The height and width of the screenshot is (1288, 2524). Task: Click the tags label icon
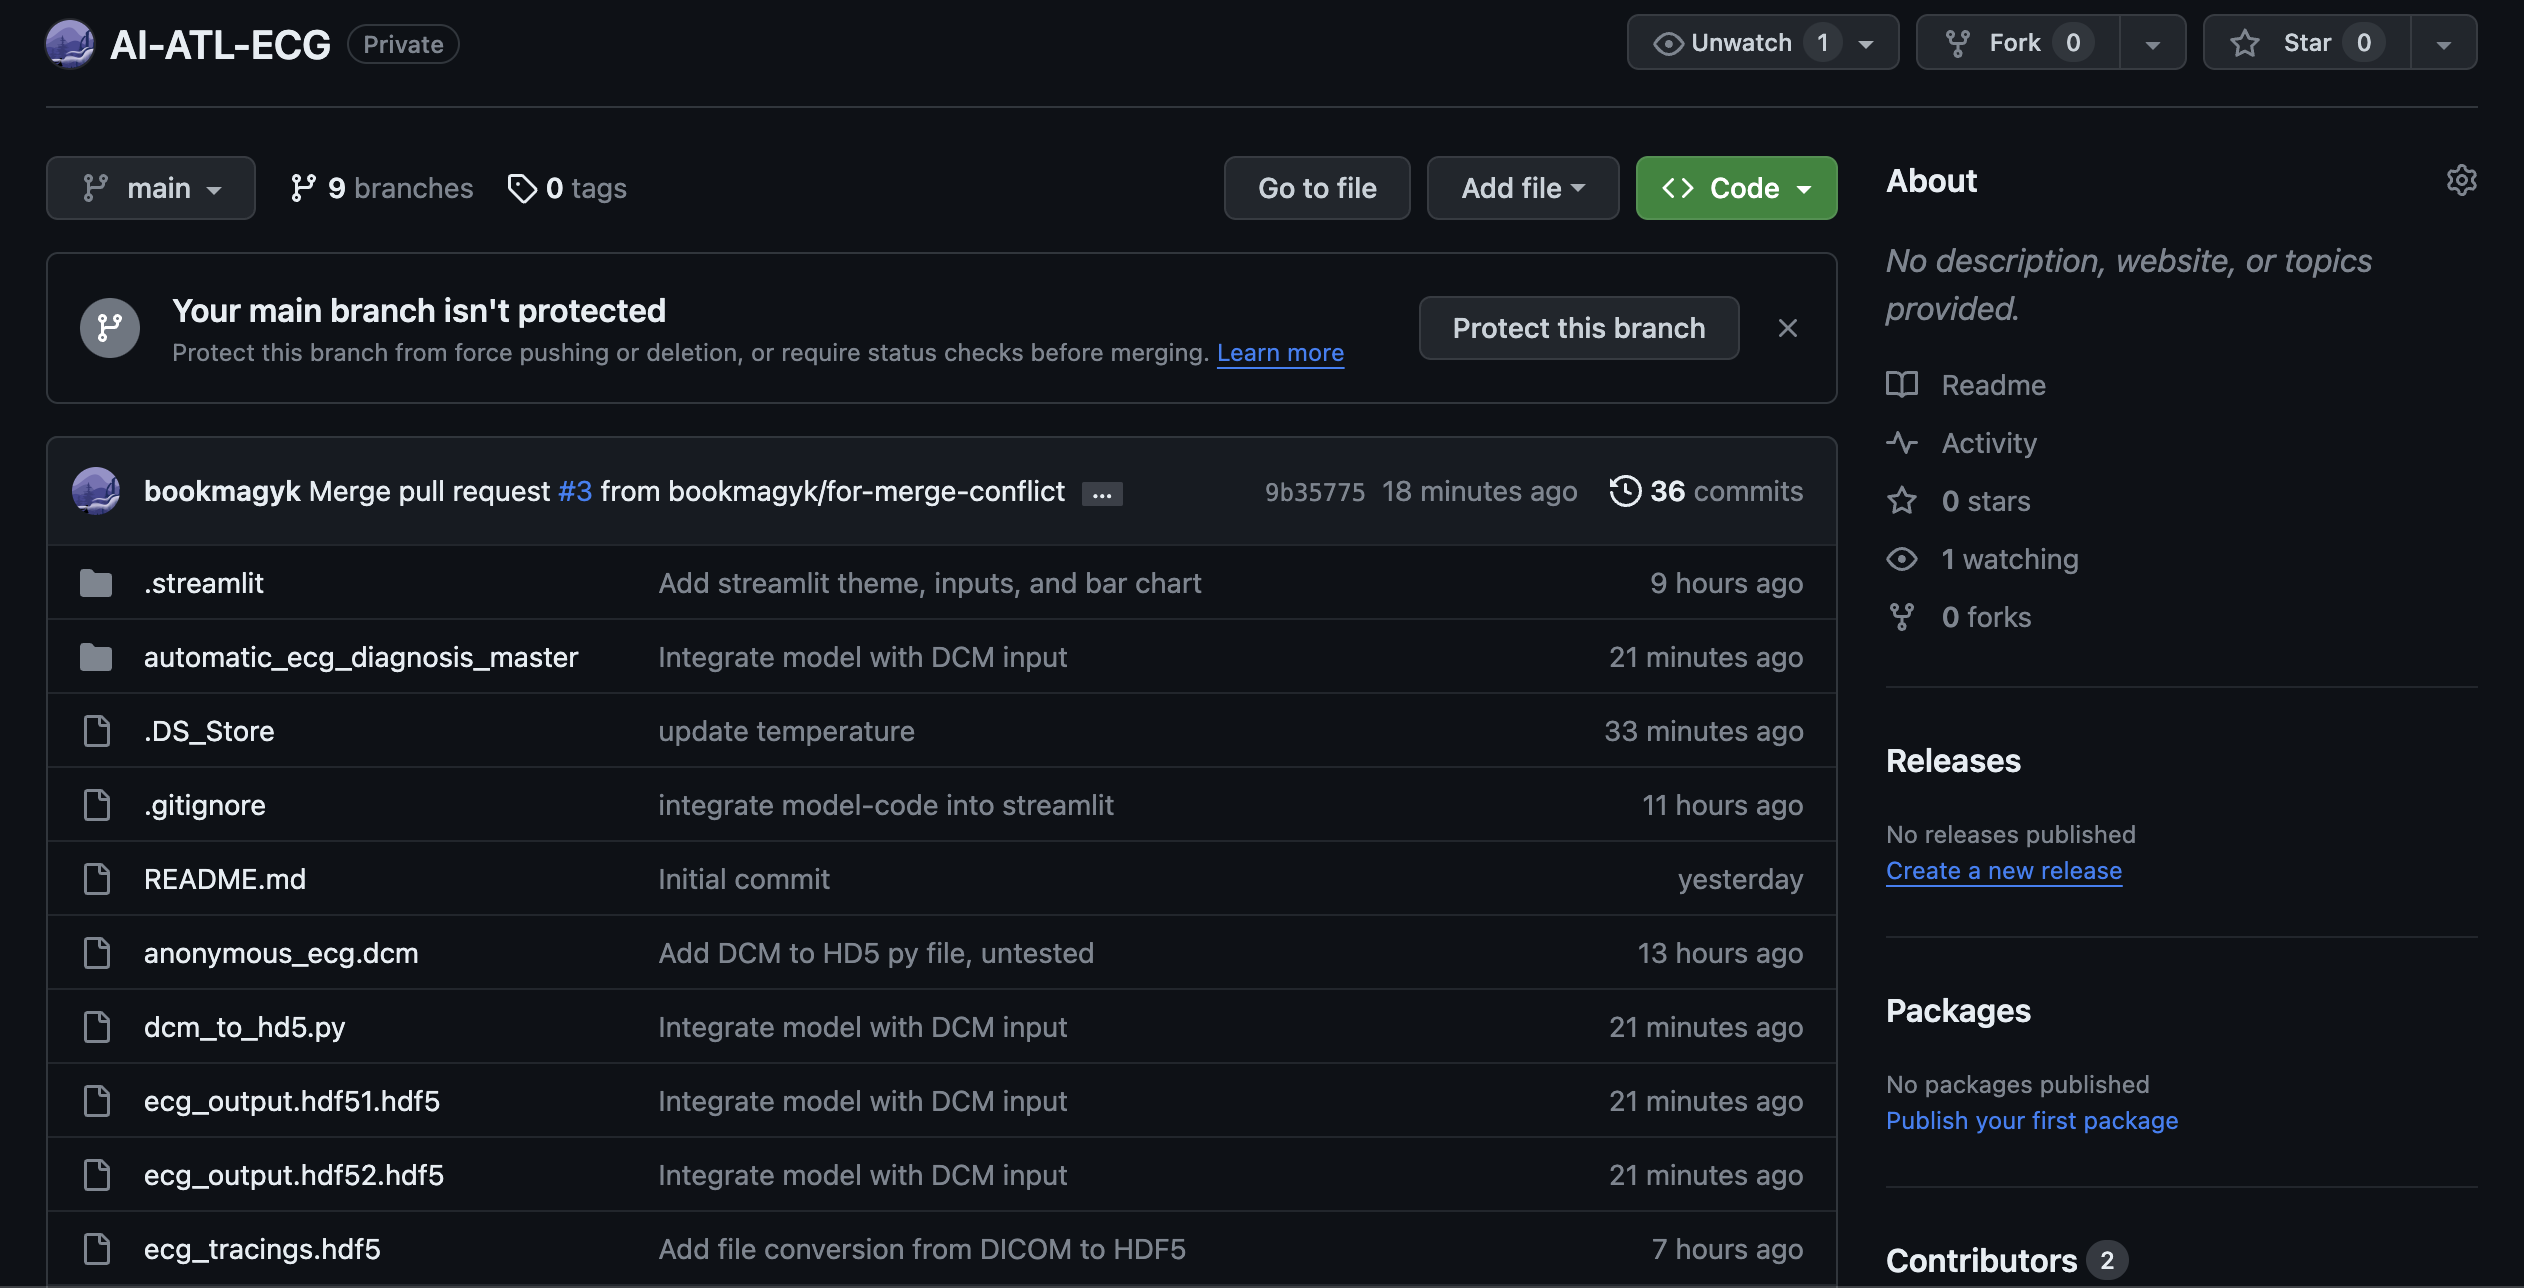pyautogui.click(x=521, y=188)
